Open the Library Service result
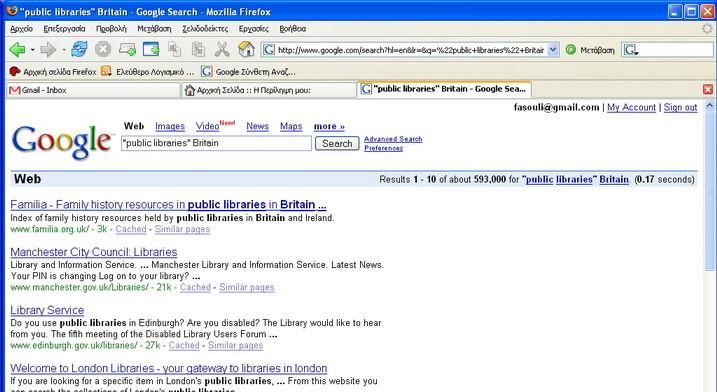This screenshot has height=392, width=717. pyautogui.click(x=47, y=310)
